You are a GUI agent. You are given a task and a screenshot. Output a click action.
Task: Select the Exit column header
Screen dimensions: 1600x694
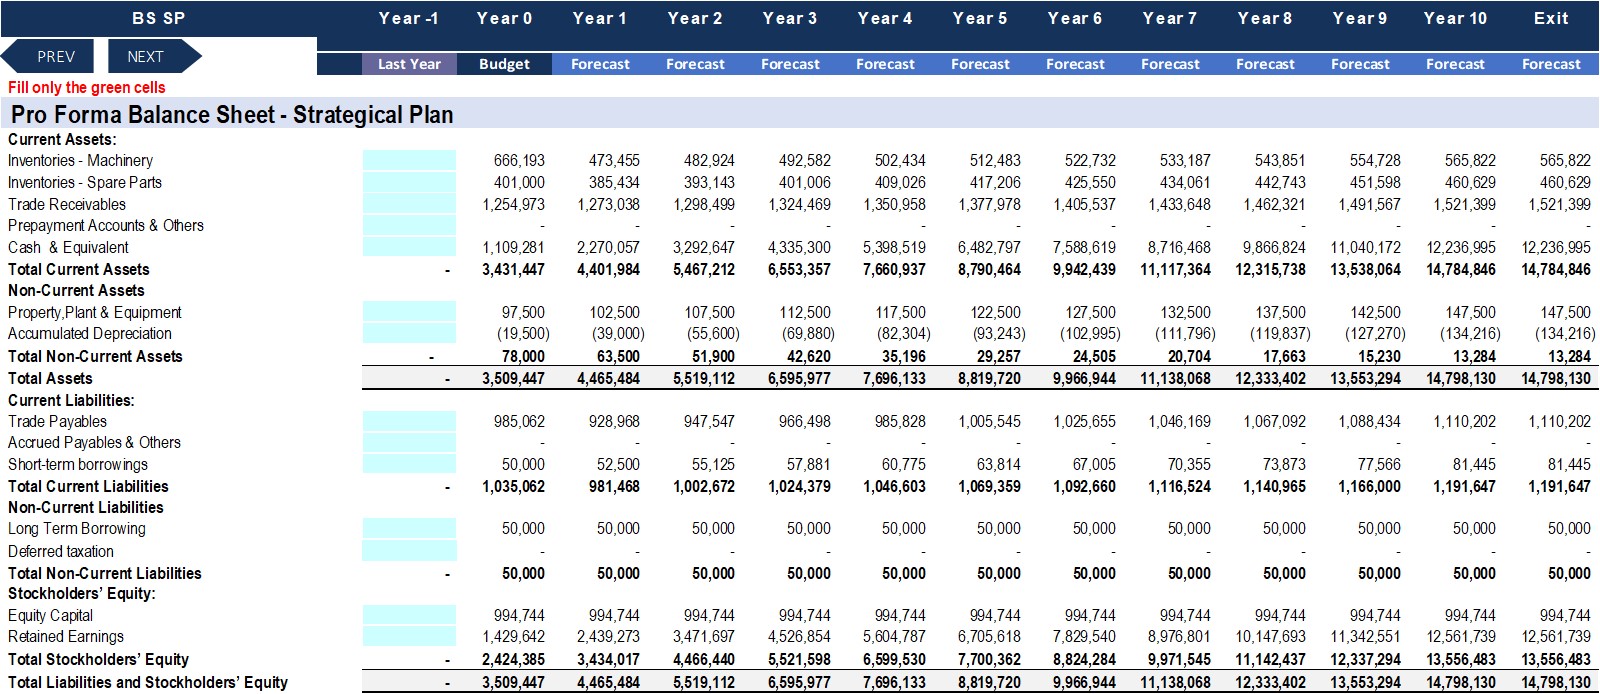tap(1551, 18)
